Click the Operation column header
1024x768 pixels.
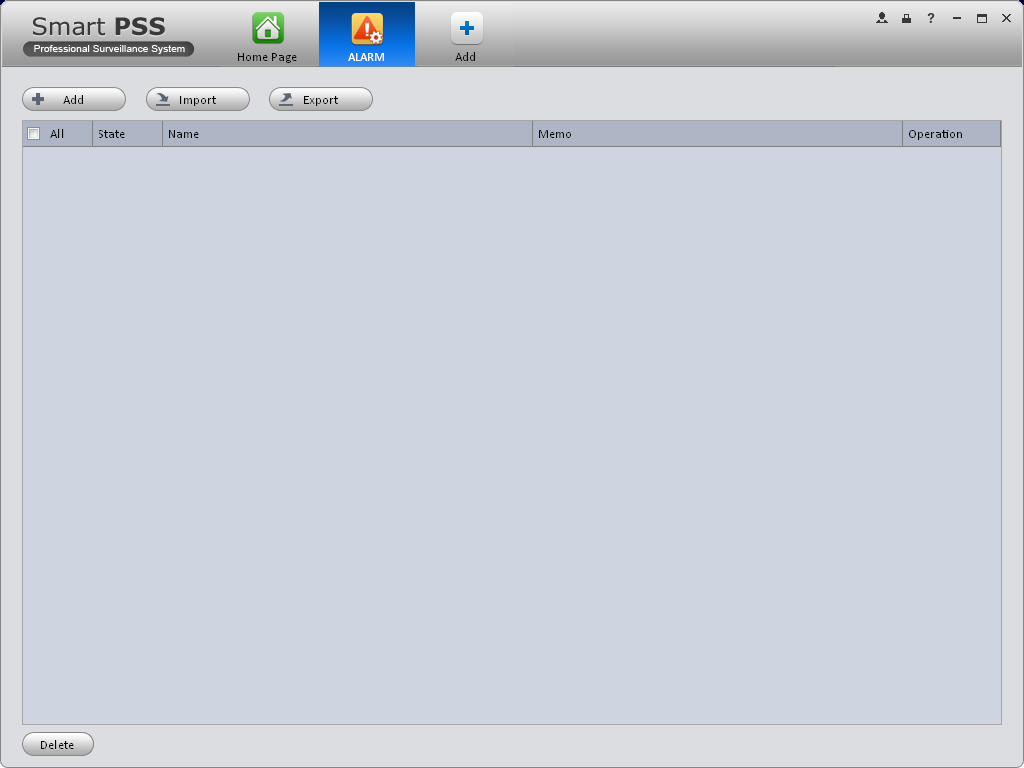click(x=952, y=134)
